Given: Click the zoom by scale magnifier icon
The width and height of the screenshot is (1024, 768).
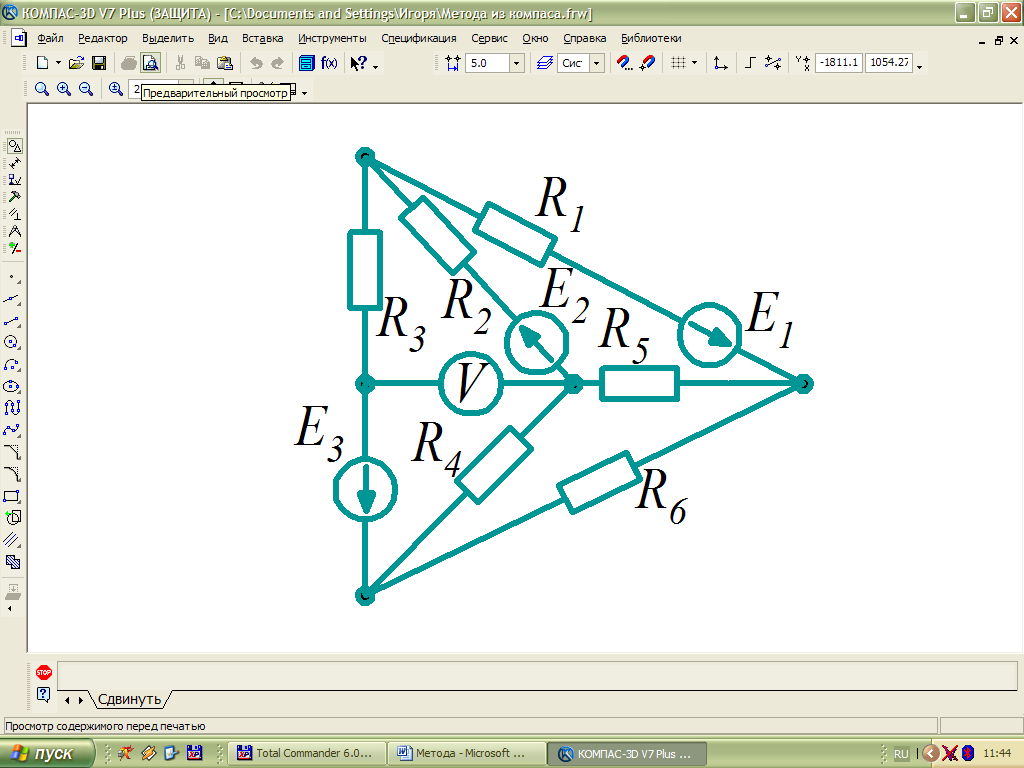Looking at the screenshot, I should 116,89.
